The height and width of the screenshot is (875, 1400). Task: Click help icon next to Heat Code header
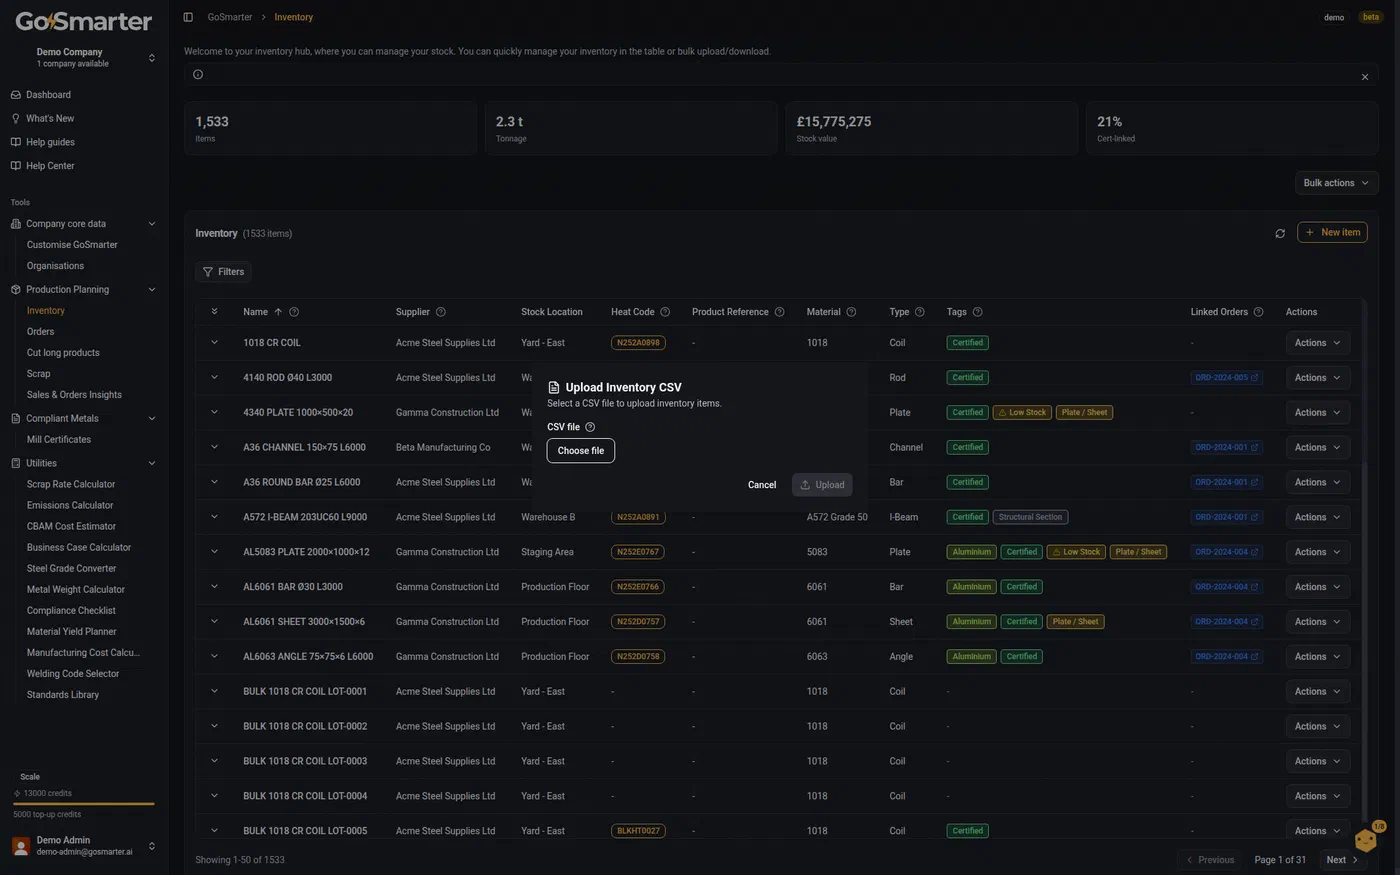click(665, 312)
